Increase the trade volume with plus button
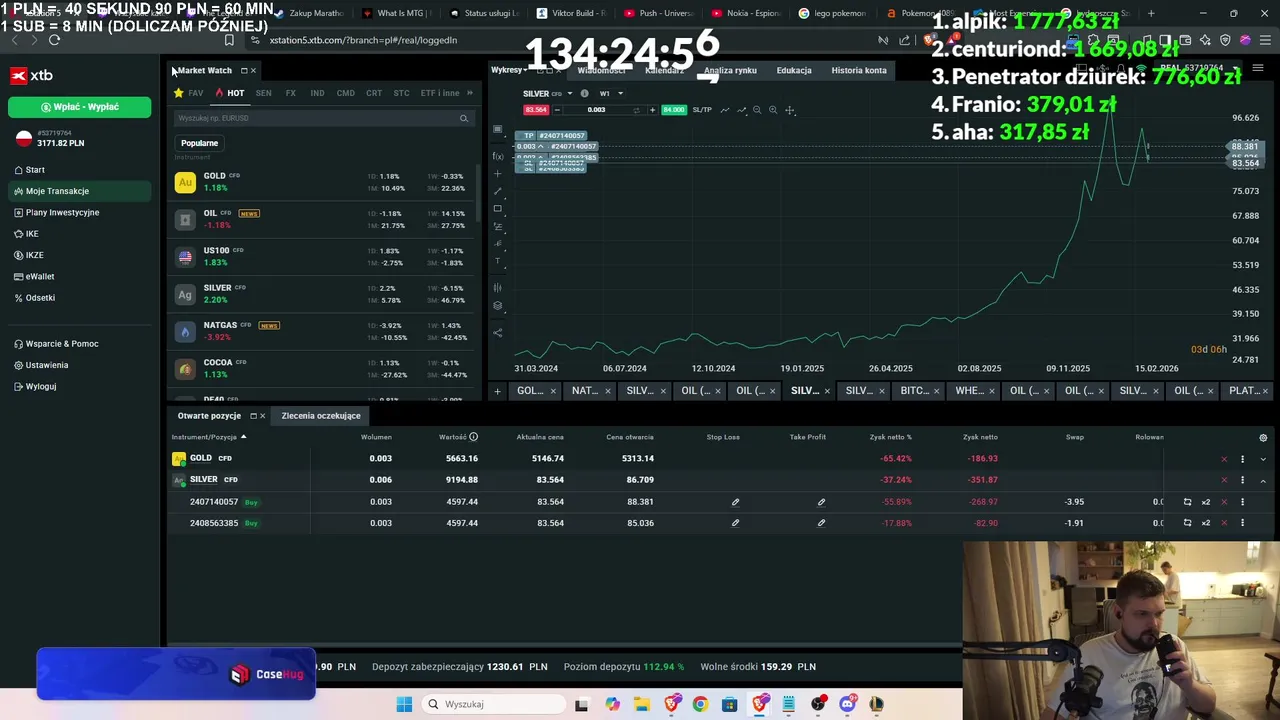Image resolution: width=1280 pixels, height=720 pixels. [652, 110]
